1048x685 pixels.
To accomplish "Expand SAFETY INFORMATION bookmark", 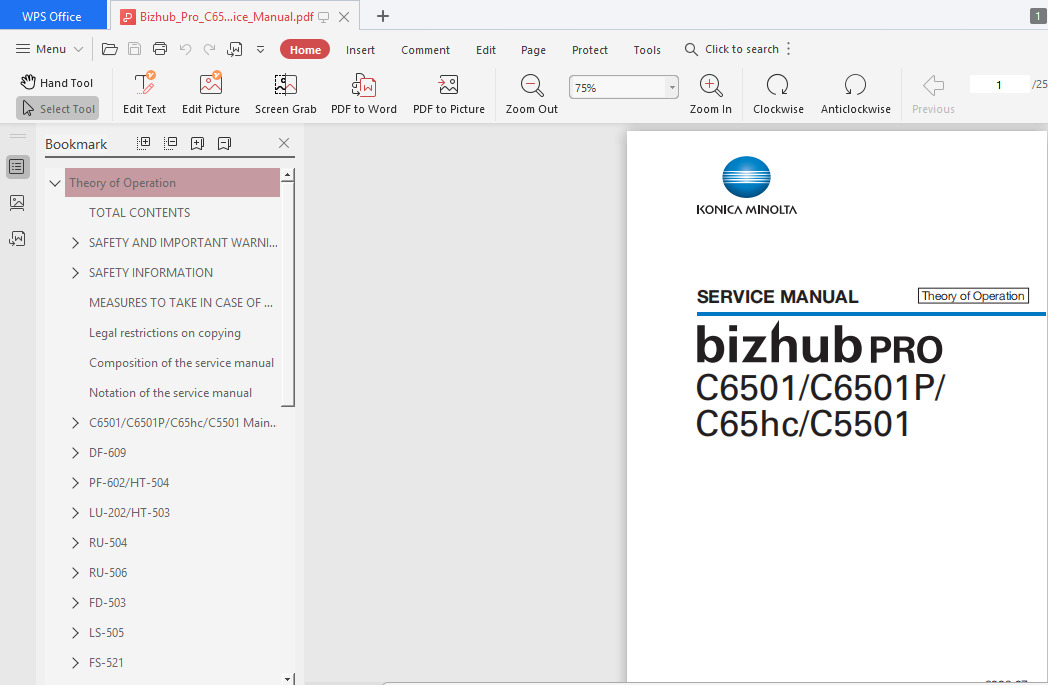I will (75, 273).
